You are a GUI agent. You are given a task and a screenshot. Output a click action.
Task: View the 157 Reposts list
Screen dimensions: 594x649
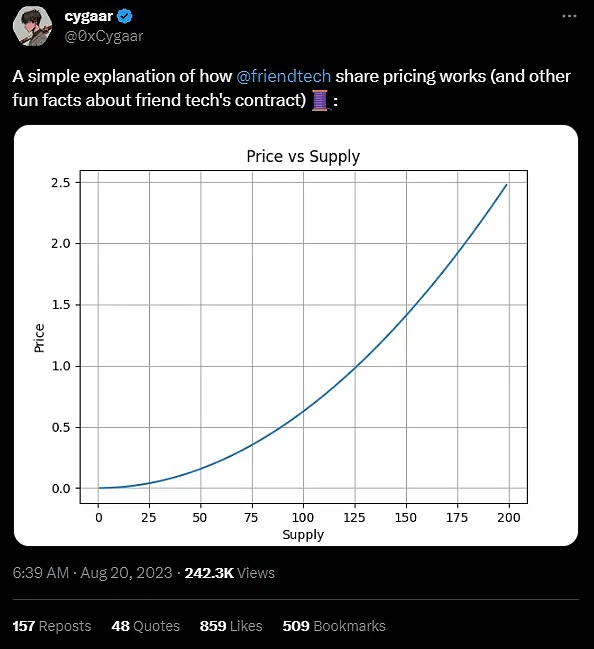pyautogui.click(x=52, y=626)
